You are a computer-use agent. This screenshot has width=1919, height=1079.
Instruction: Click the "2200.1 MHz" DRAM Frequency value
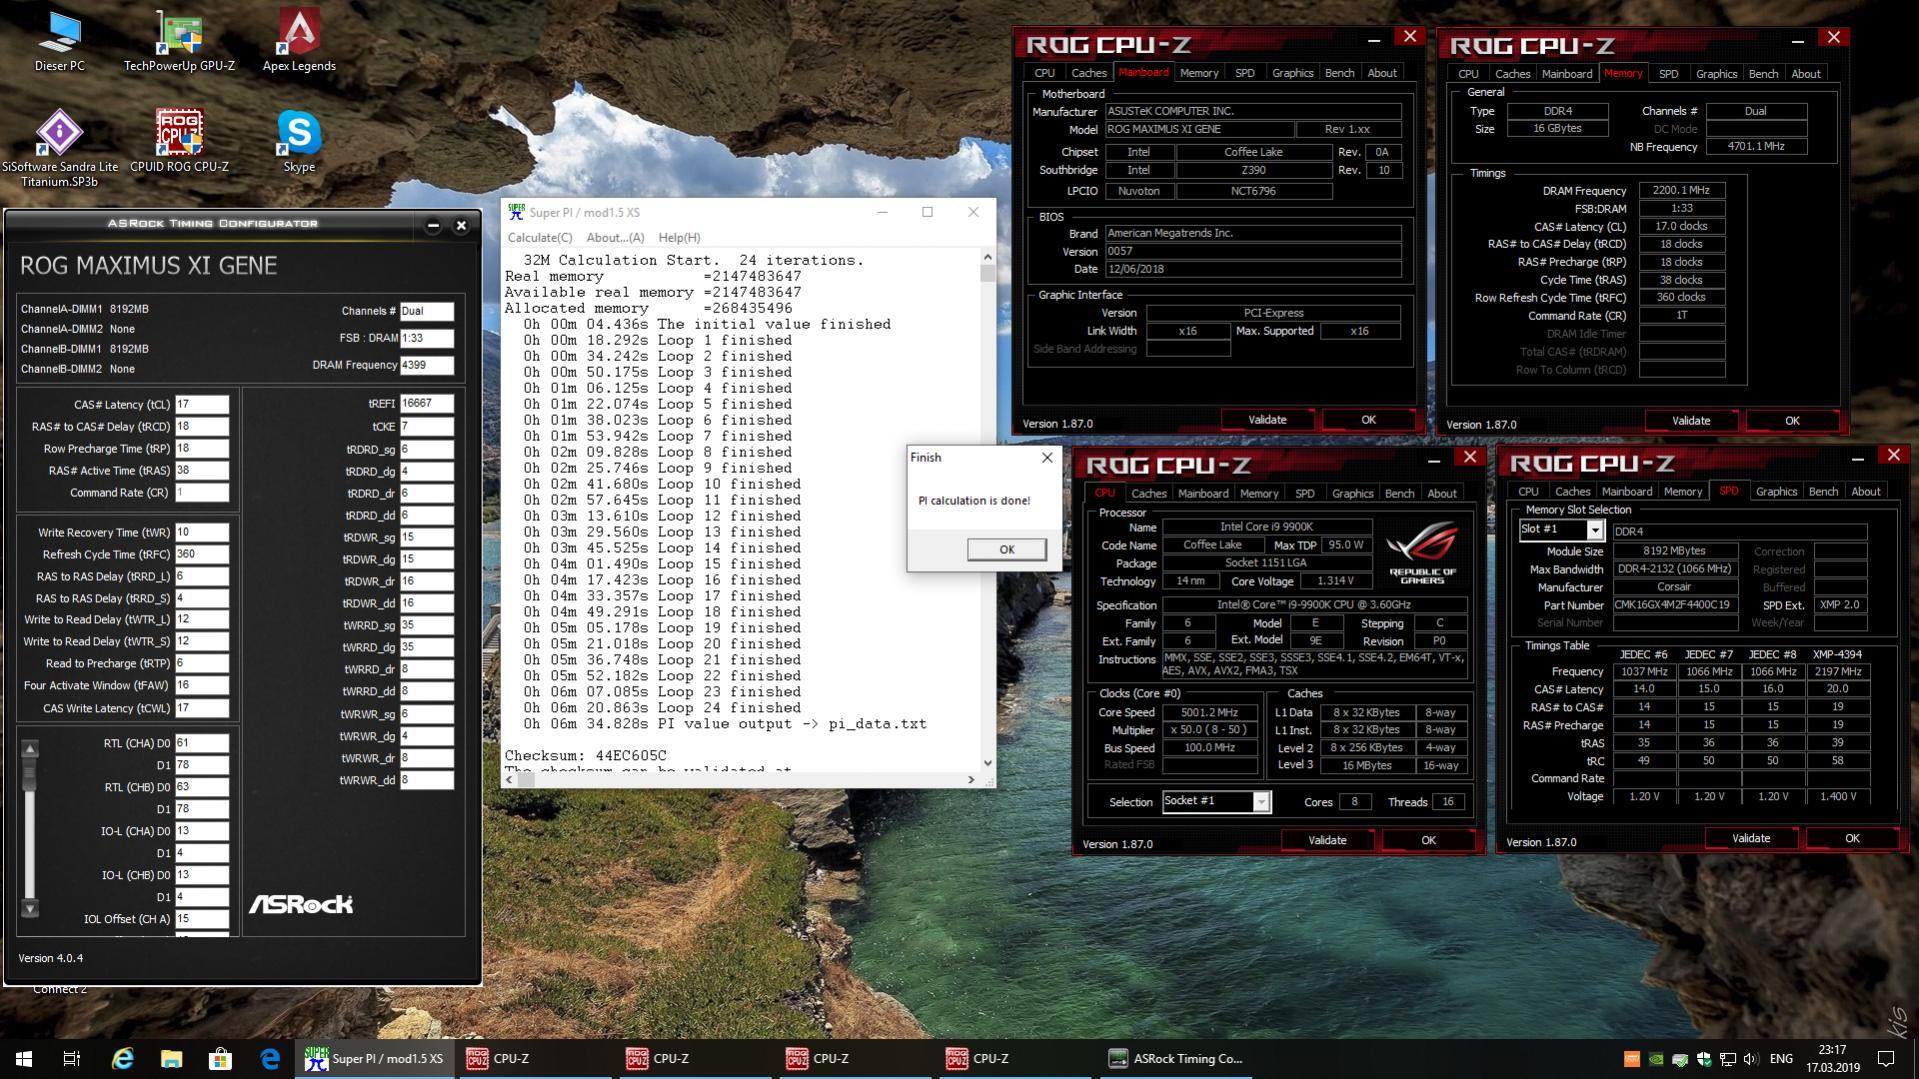pyautogui.click(x=1681, y=190)
